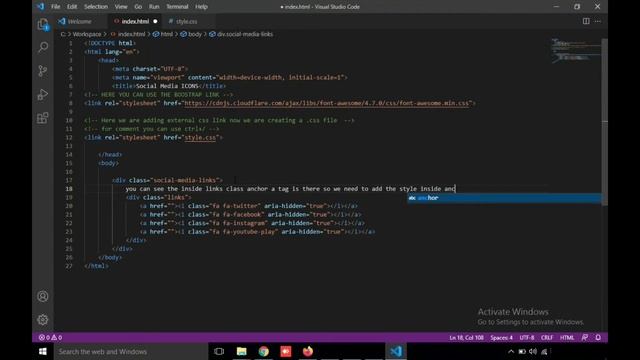640x360 pixels.
Task: Open the Go menu
Action: (x=138, y=7)
